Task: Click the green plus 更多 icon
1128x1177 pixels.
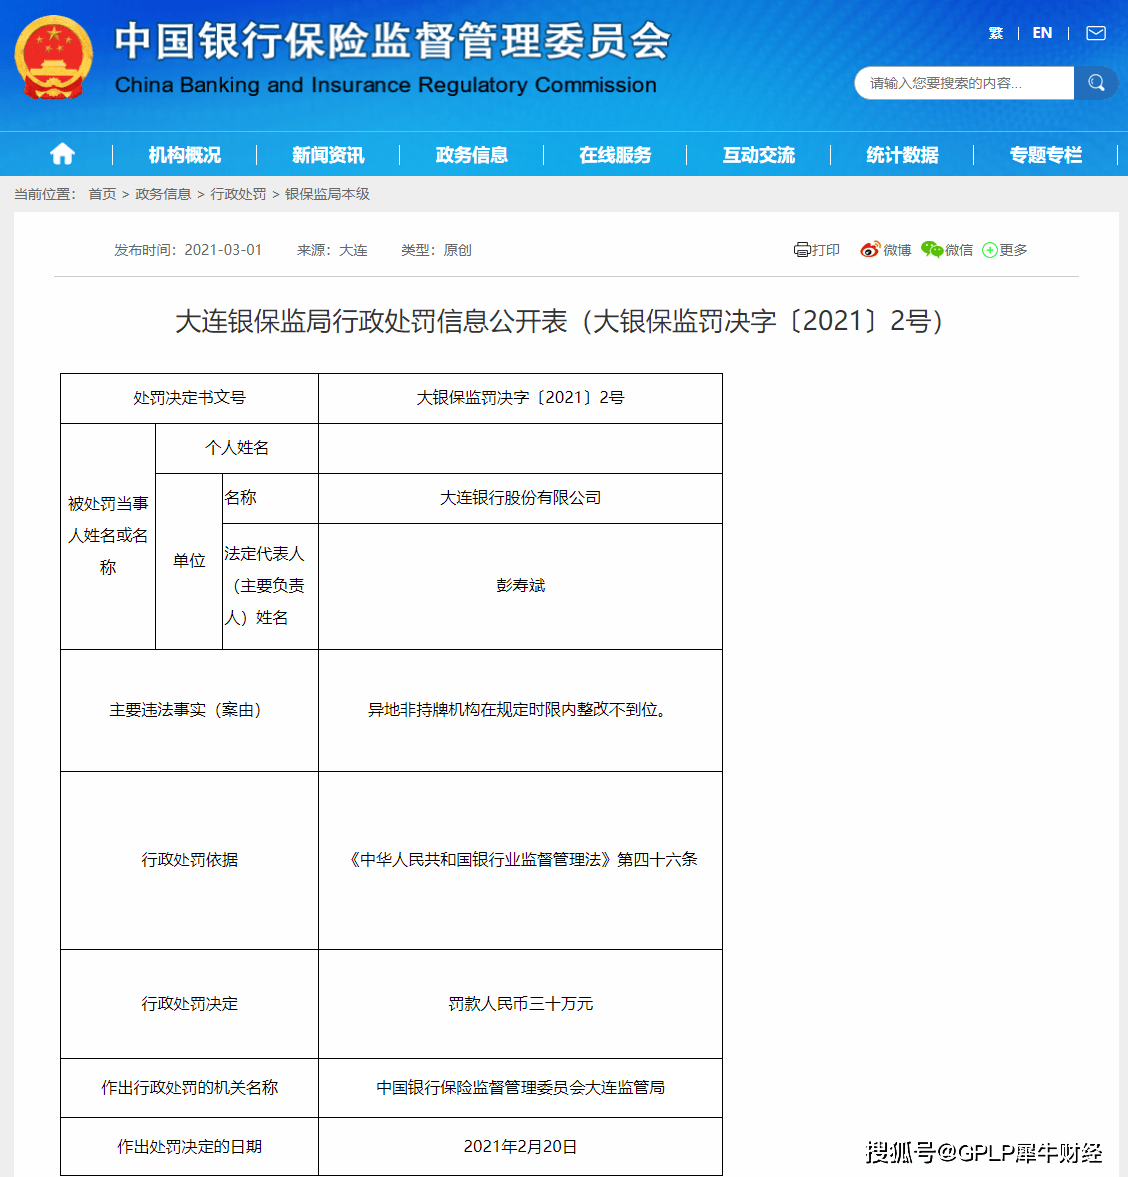Action: [x=989, y=250]
